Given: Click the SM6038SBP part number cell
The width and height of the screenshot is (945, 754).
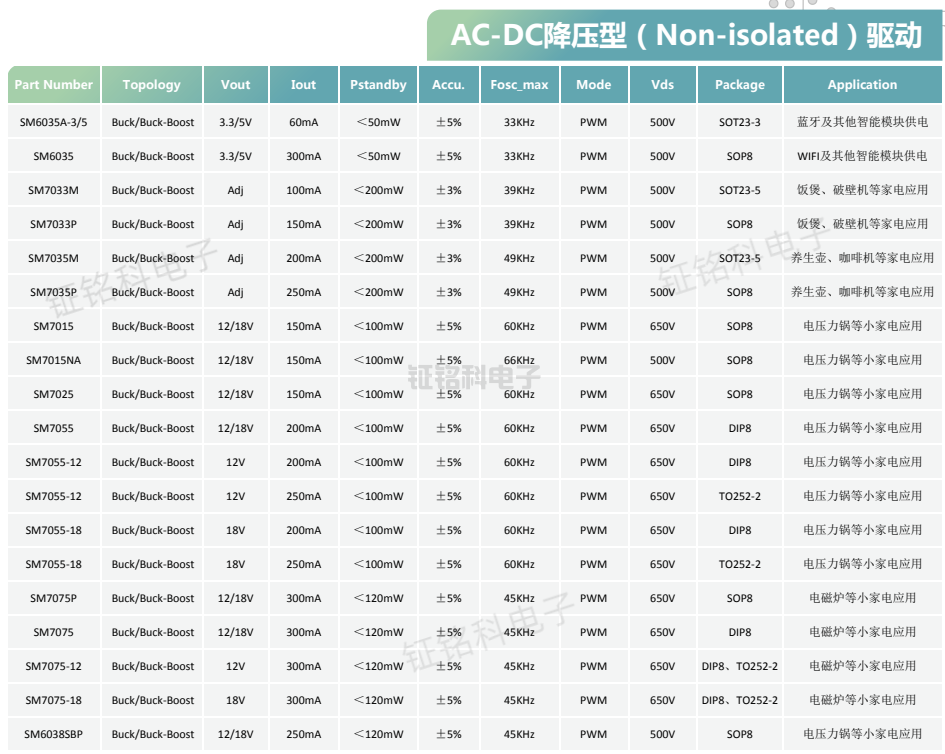Looking at the screenshot, I should coord(54,734).
